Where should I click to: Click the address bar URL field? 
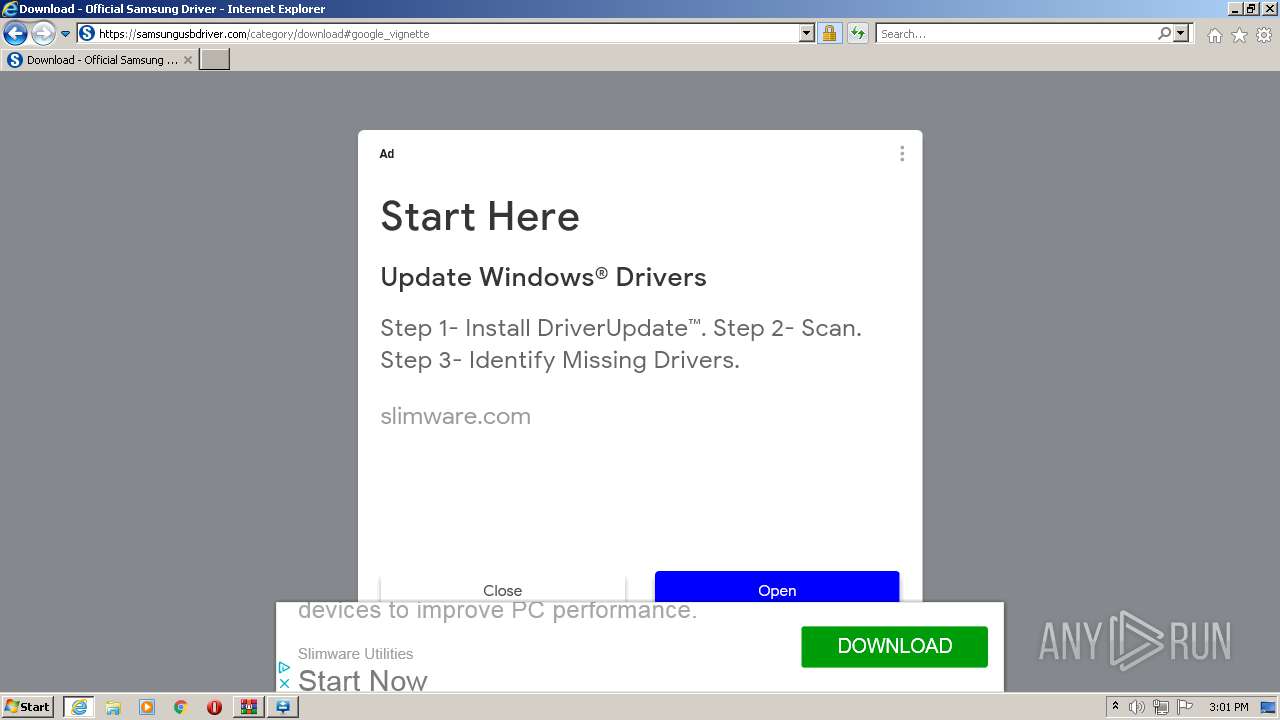coord(446,33)
